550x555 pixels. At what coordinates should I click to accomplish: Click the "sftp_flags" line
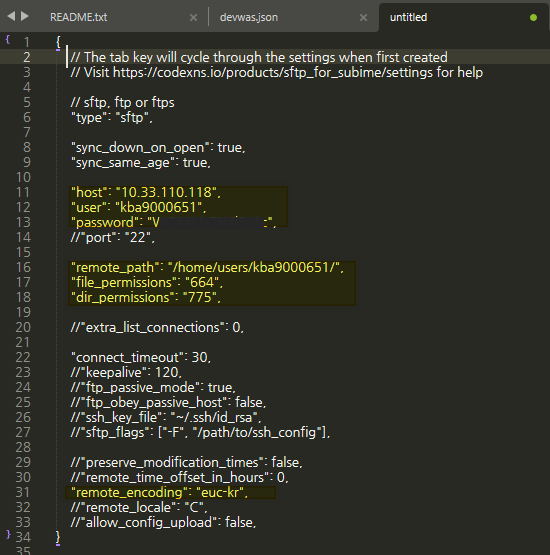tap(200, 432)
